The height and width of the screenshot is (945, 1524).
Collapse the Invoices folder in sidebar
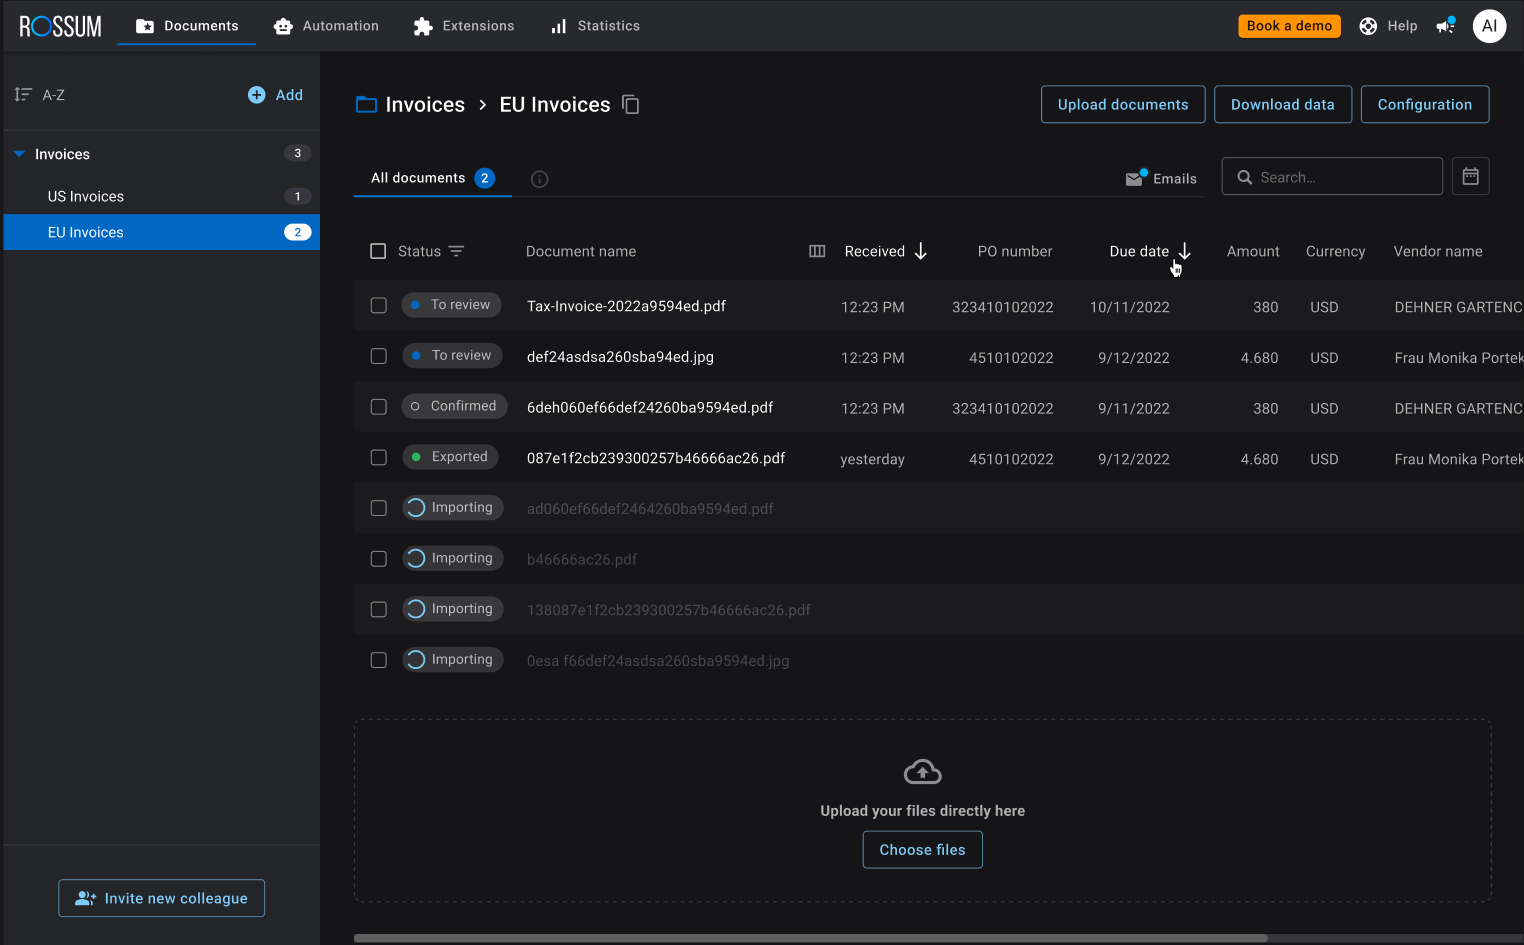pyautogui.click(x=17, y=153)
